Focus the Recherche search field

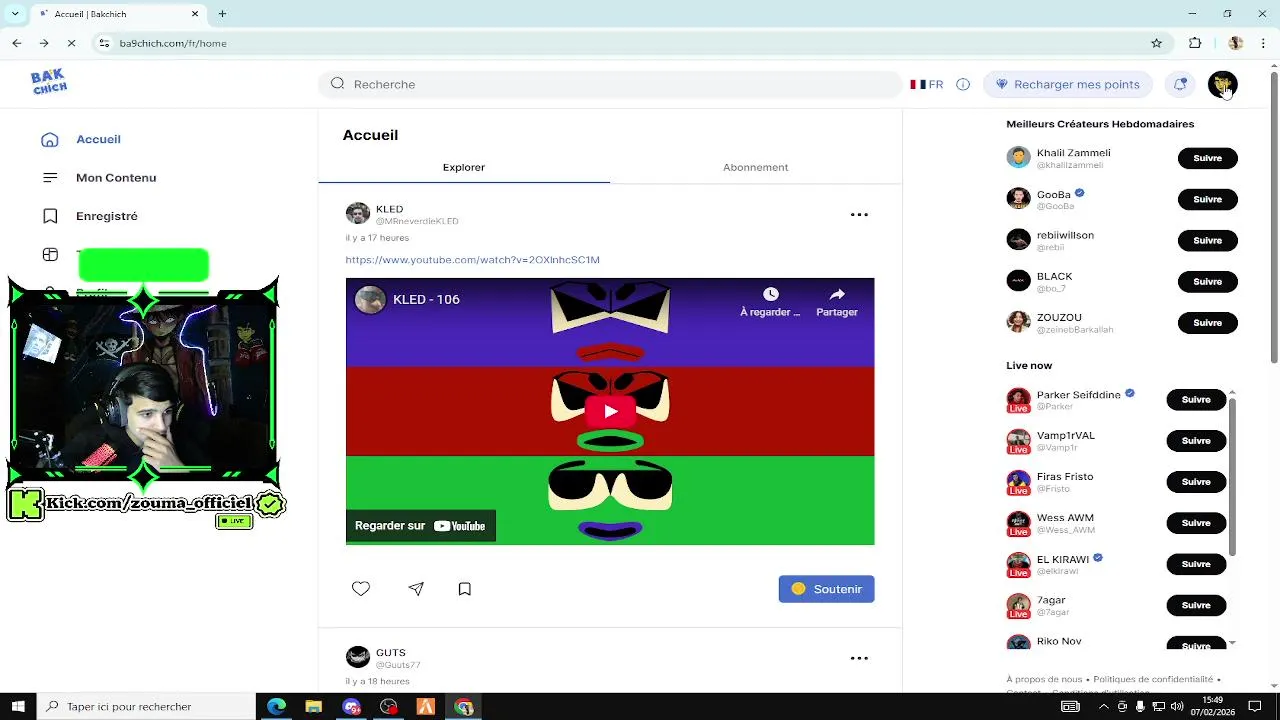[x=610, y=84]
